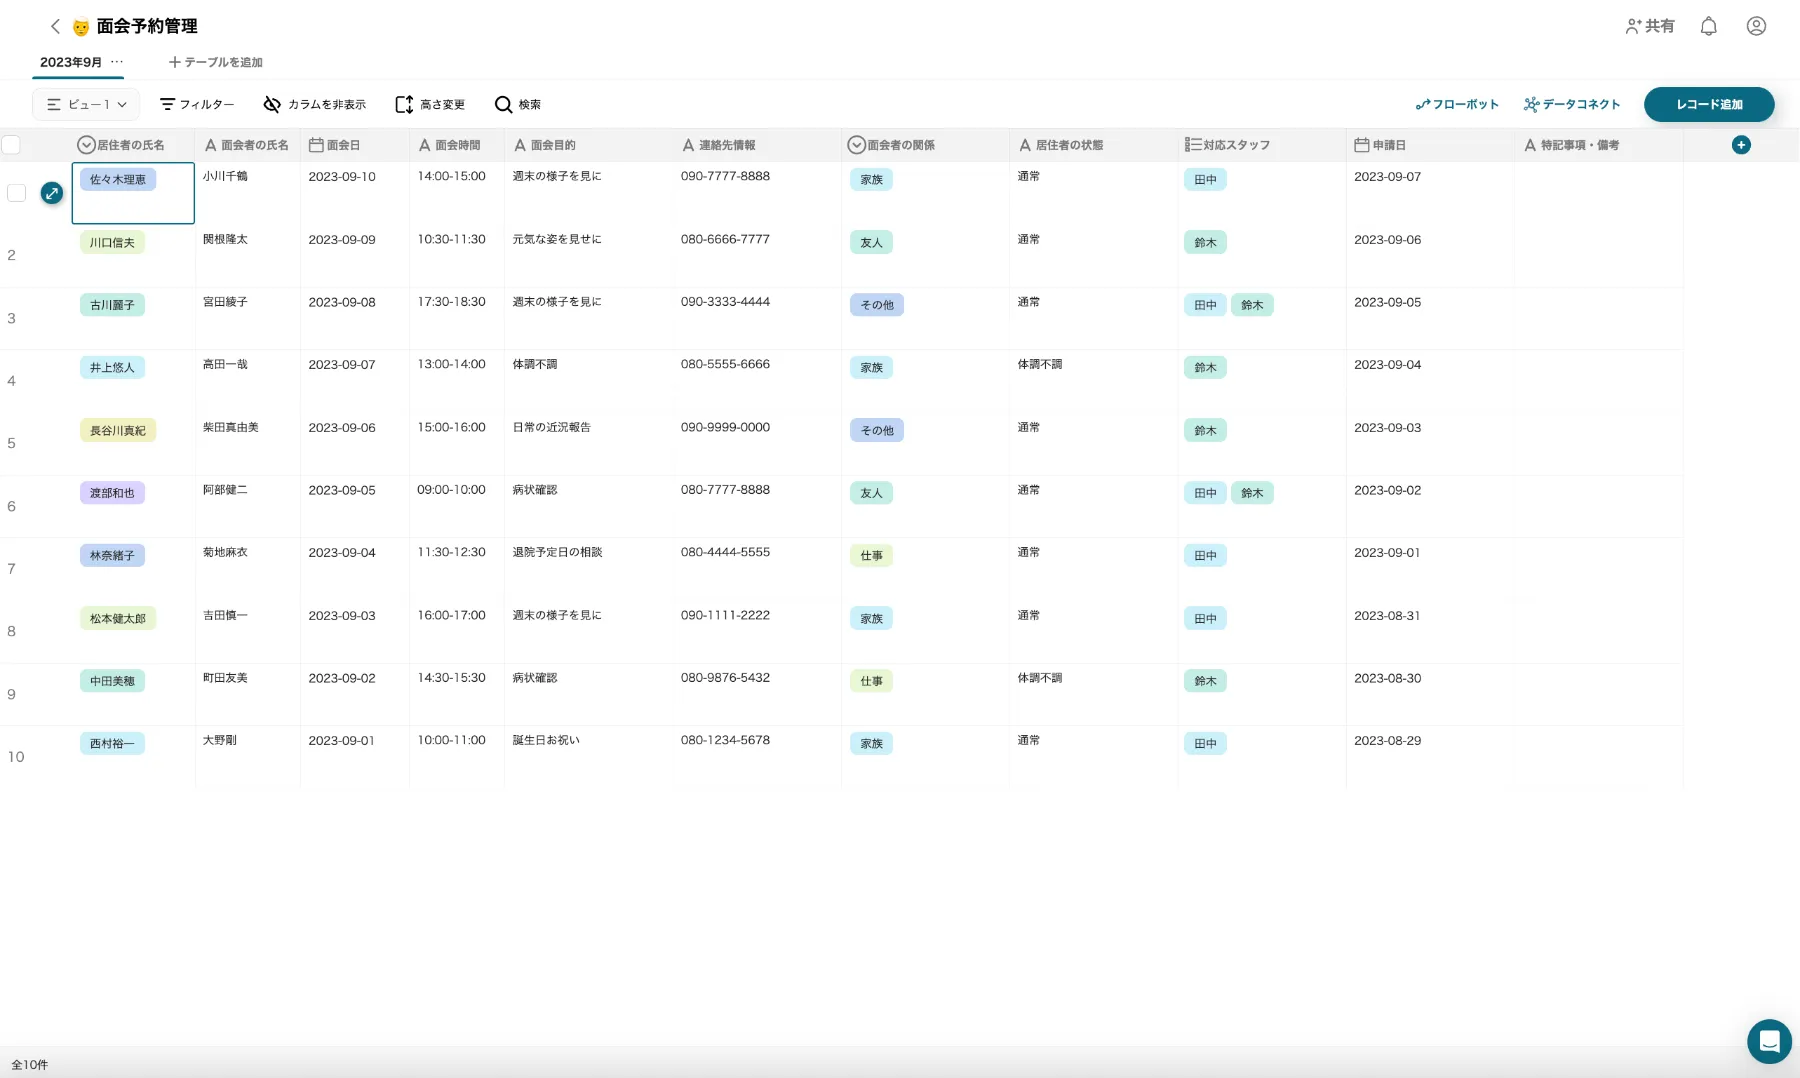
Task: Click 体調不調 status in 町田友美 row
Action: 1040,678
